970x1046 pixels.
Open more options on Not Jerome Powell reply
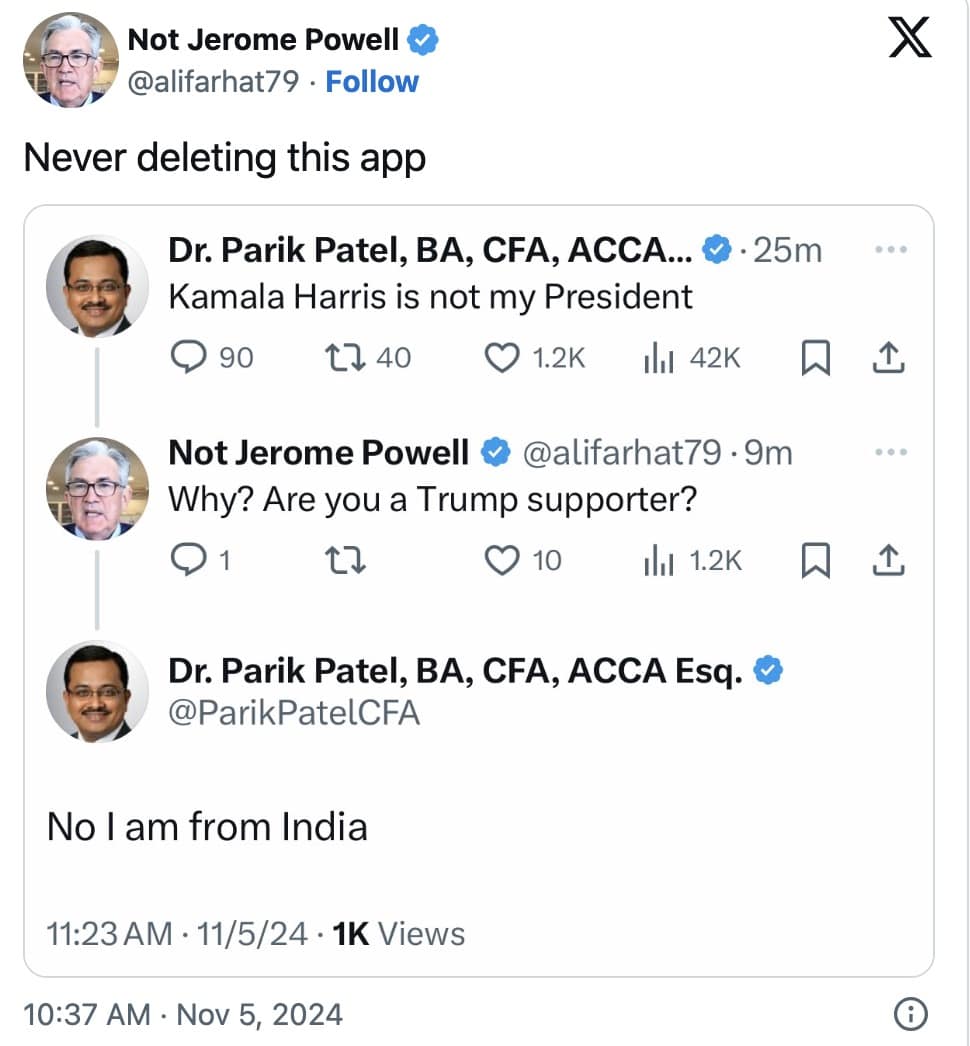pos(889,453)
